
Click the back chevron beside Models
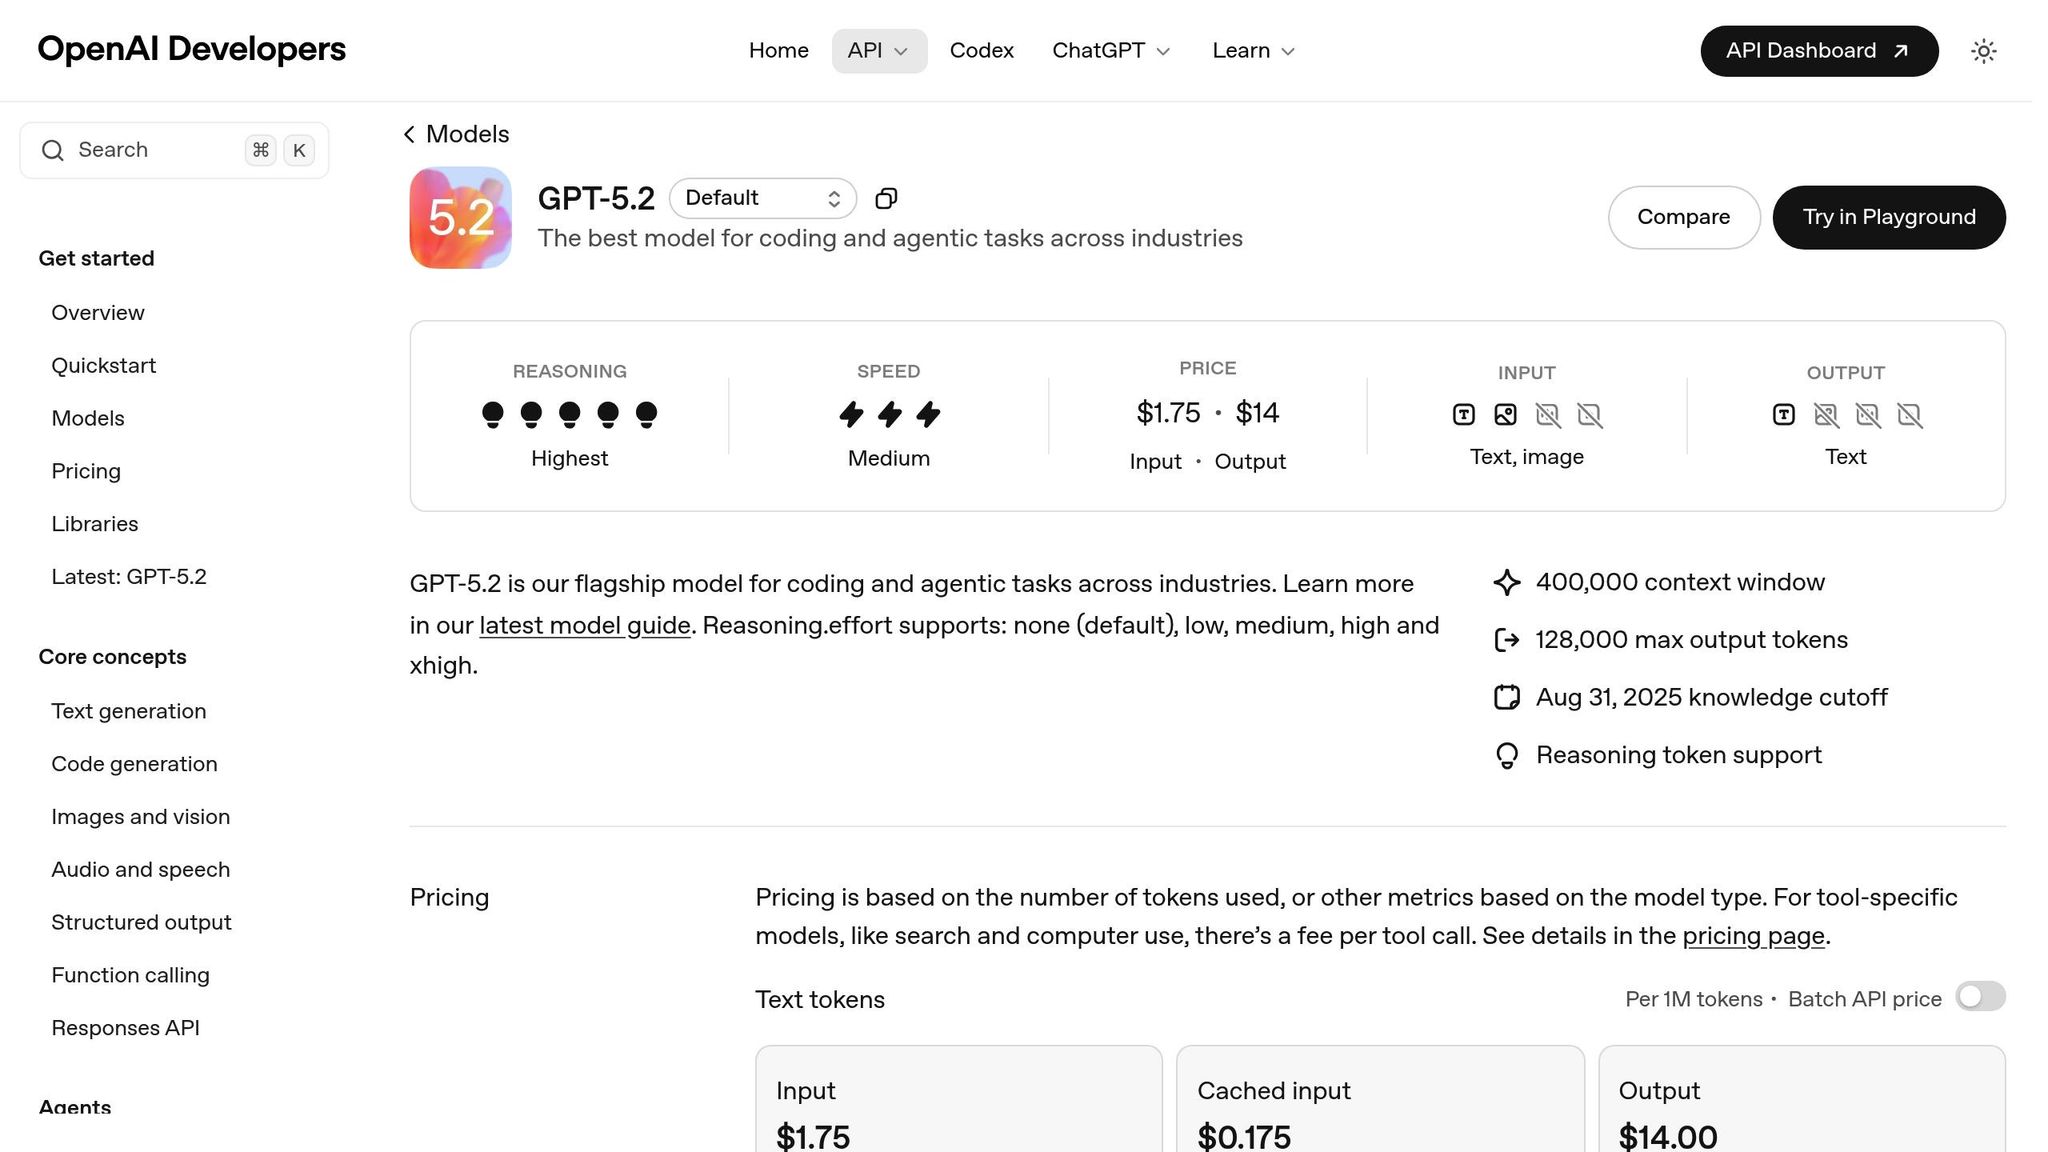click(409, 134)
